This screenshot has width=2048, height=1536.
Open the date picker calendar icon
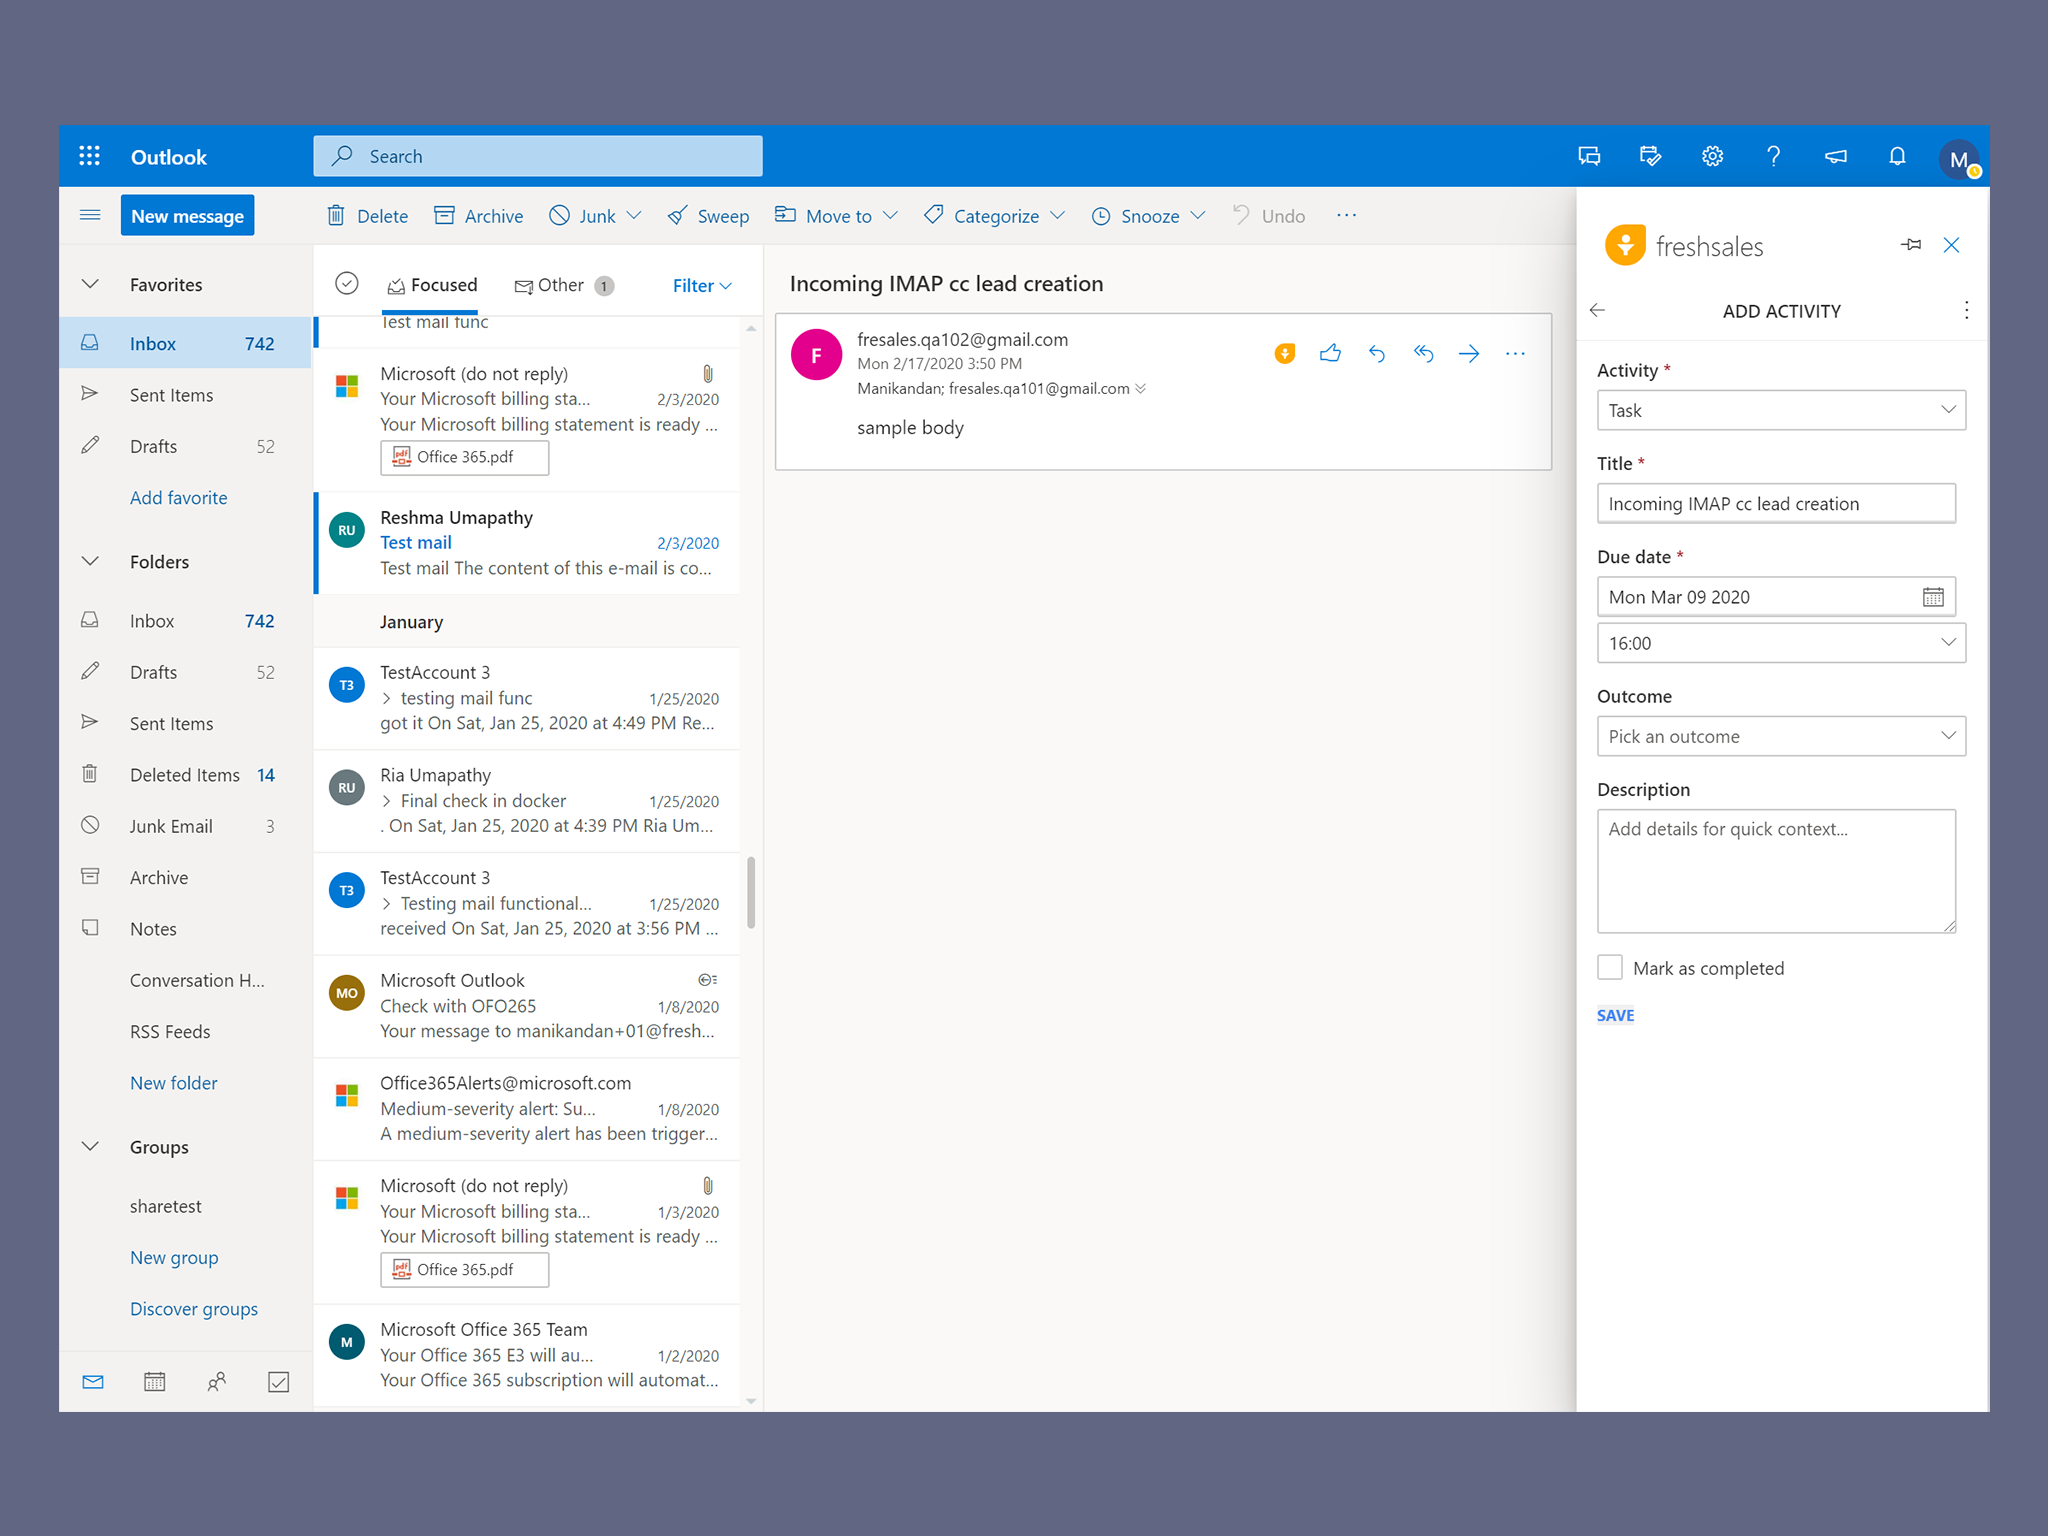(x=1934, y=596)
